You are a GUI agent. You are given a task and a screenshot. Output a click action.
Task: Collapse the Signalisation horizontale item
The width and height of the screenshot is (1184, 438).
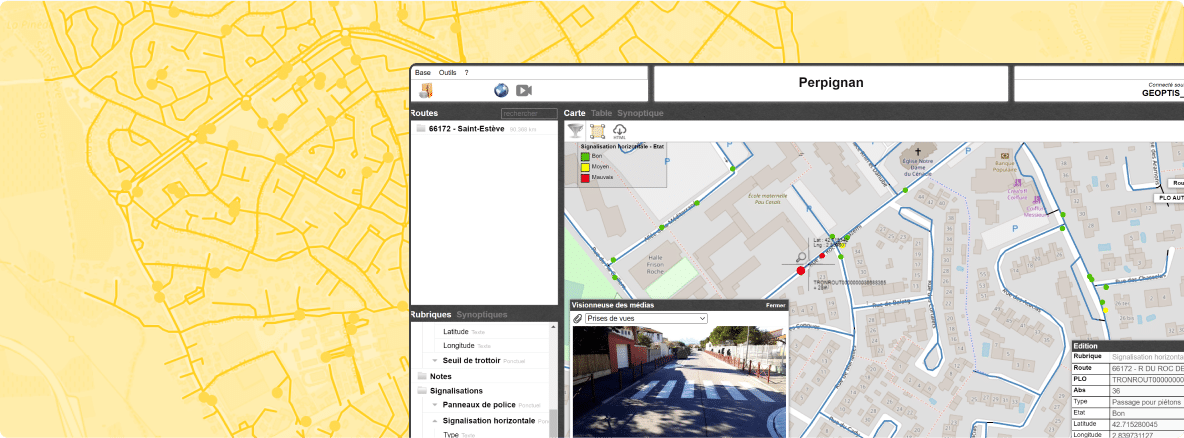[435, 421]
